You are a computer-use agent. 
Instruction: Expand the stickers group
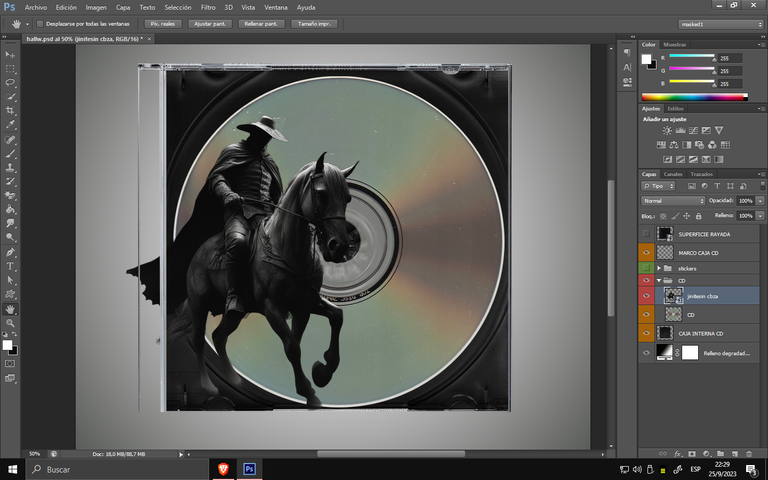[659, 268]
